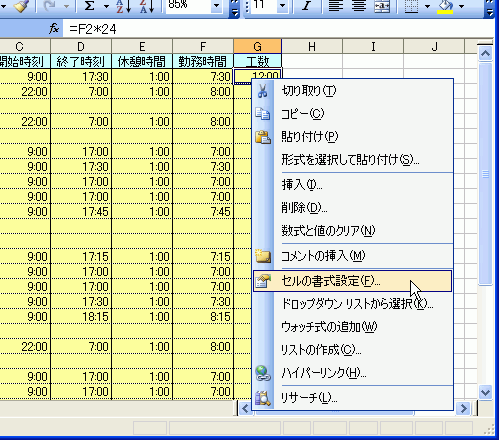Image resolution: width=499 pixels, height=440 pixels.
Task: Choose ドロップダウン リストから選択(K)
Action: pos(353,304)
